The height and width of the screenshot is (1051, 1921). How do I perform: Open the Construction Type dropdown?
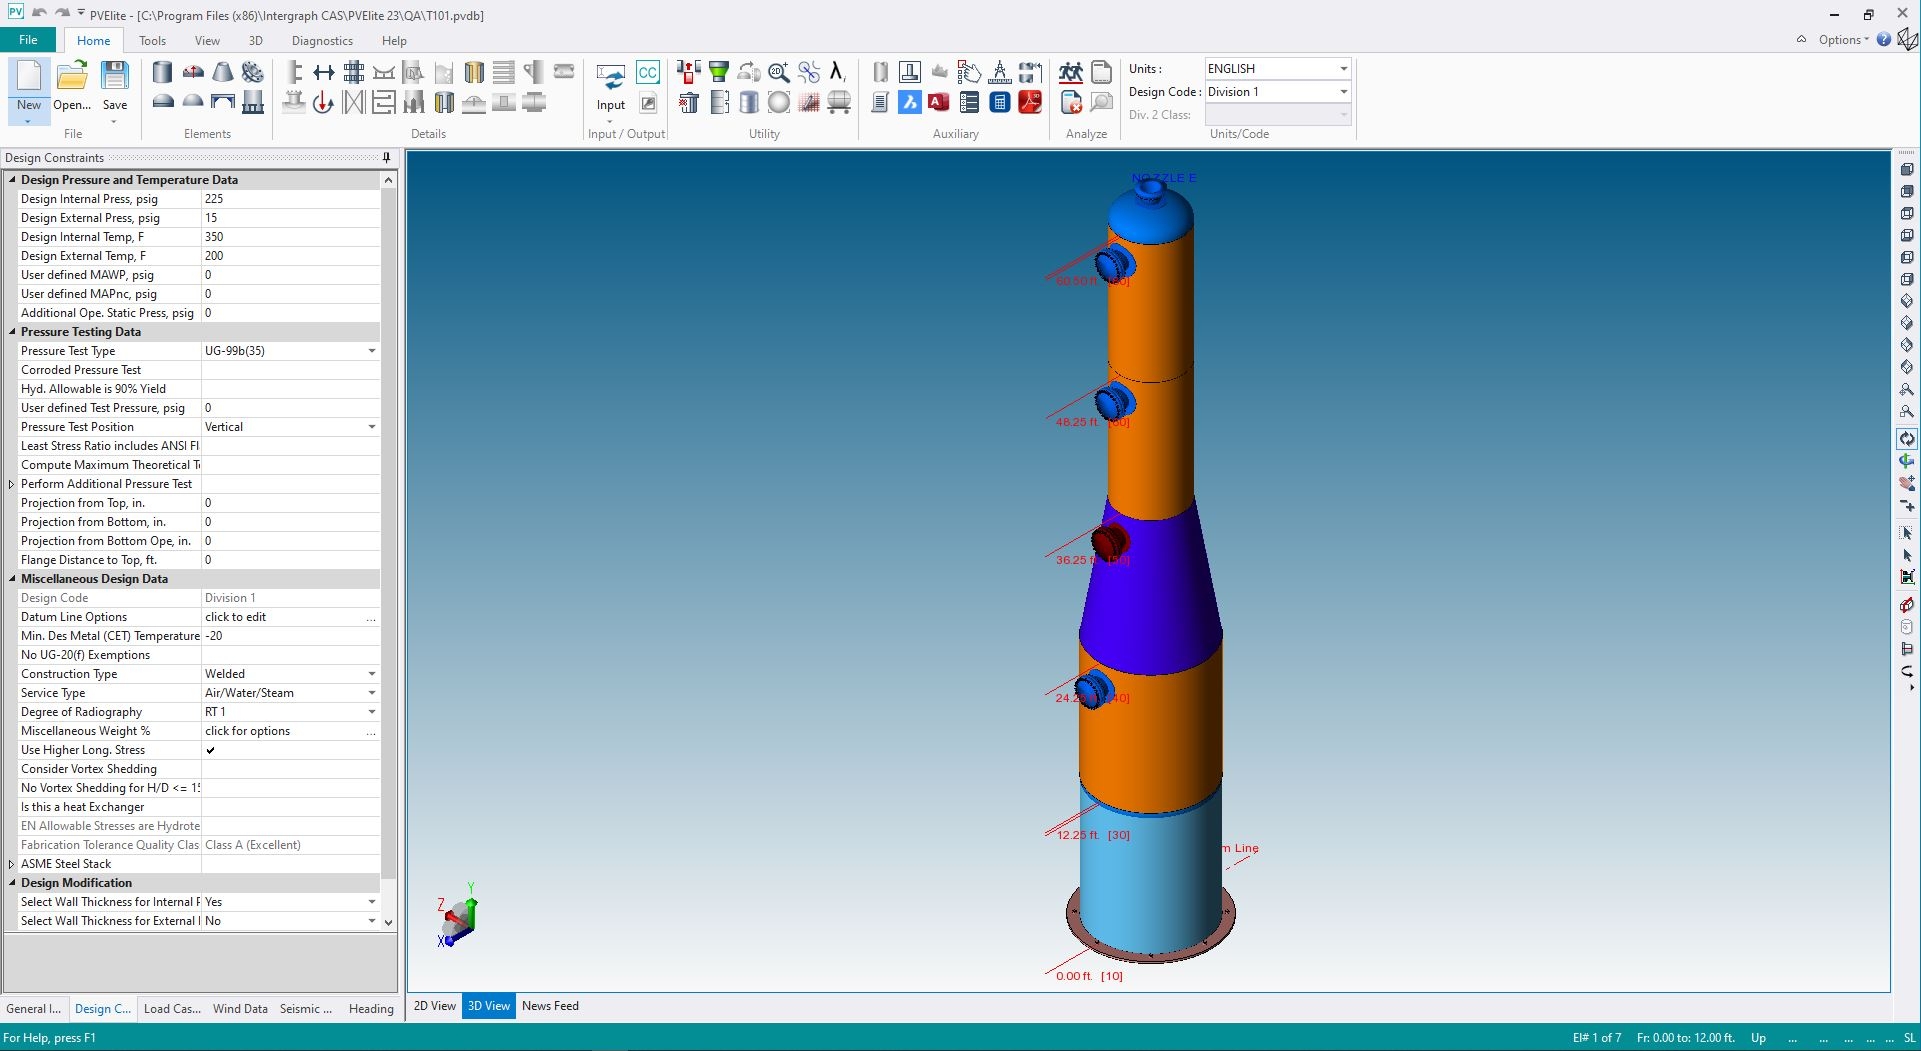tap(372, 674)
